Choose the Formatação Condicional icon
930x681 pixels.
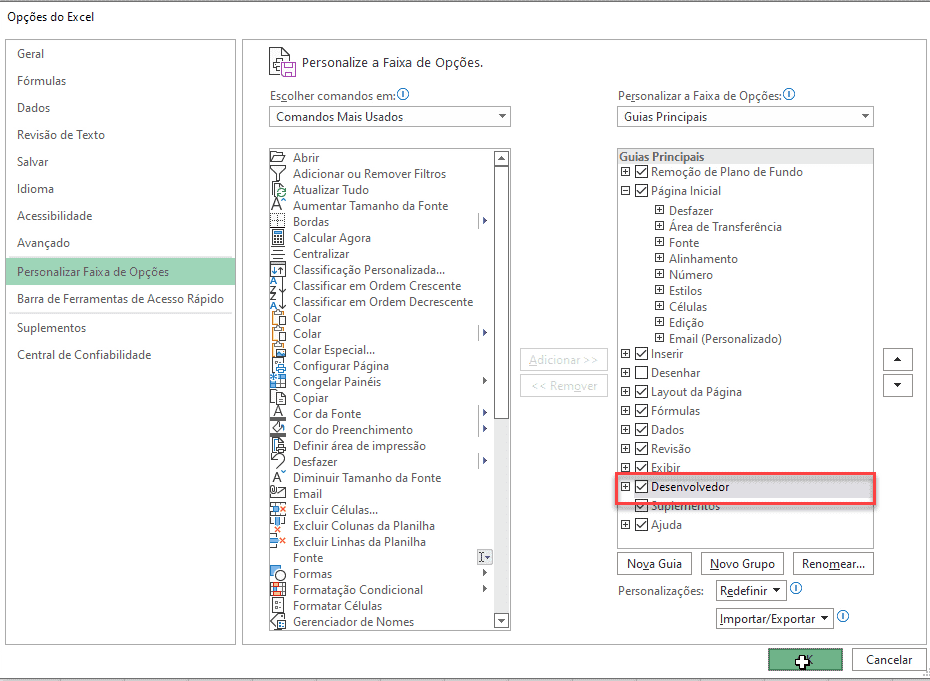(278, 590)
